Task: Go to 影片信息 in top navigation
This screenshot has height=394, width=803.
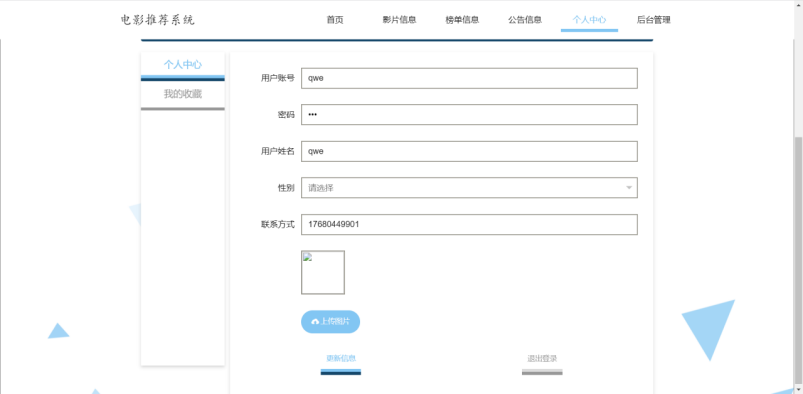Action: pyautogui.click(x=399, y=20)
